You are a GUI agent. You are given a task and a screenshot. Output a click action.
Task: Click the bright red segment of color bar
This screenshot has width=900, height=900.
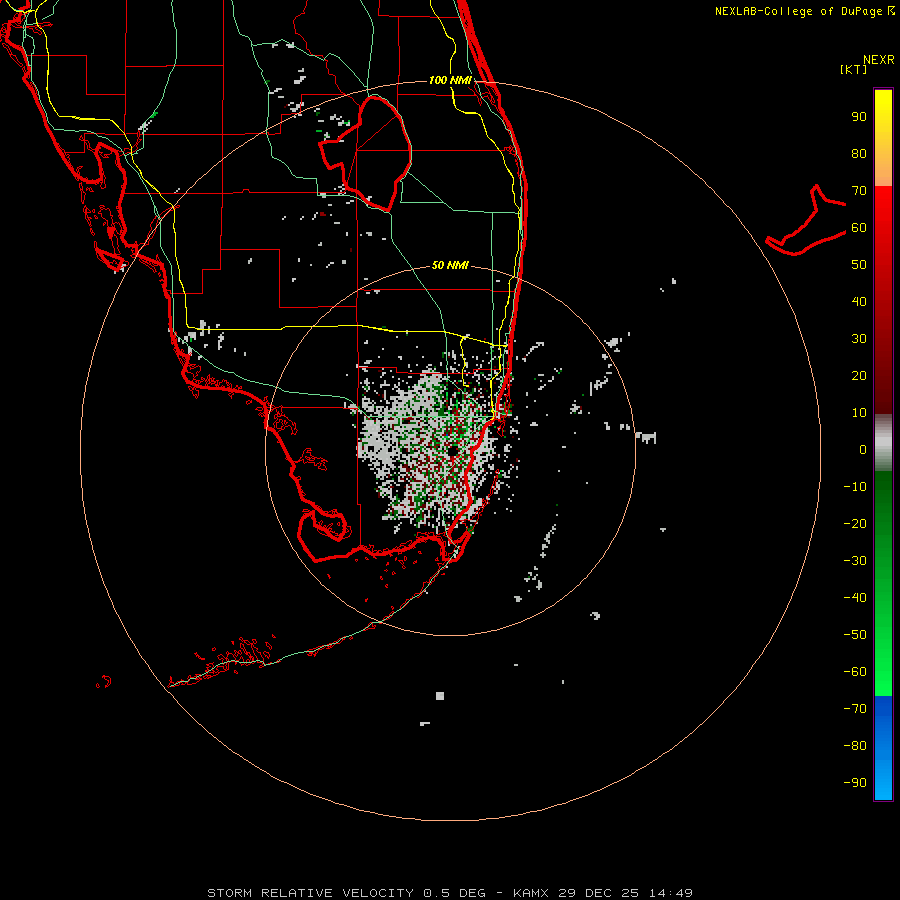pos(883,218)
